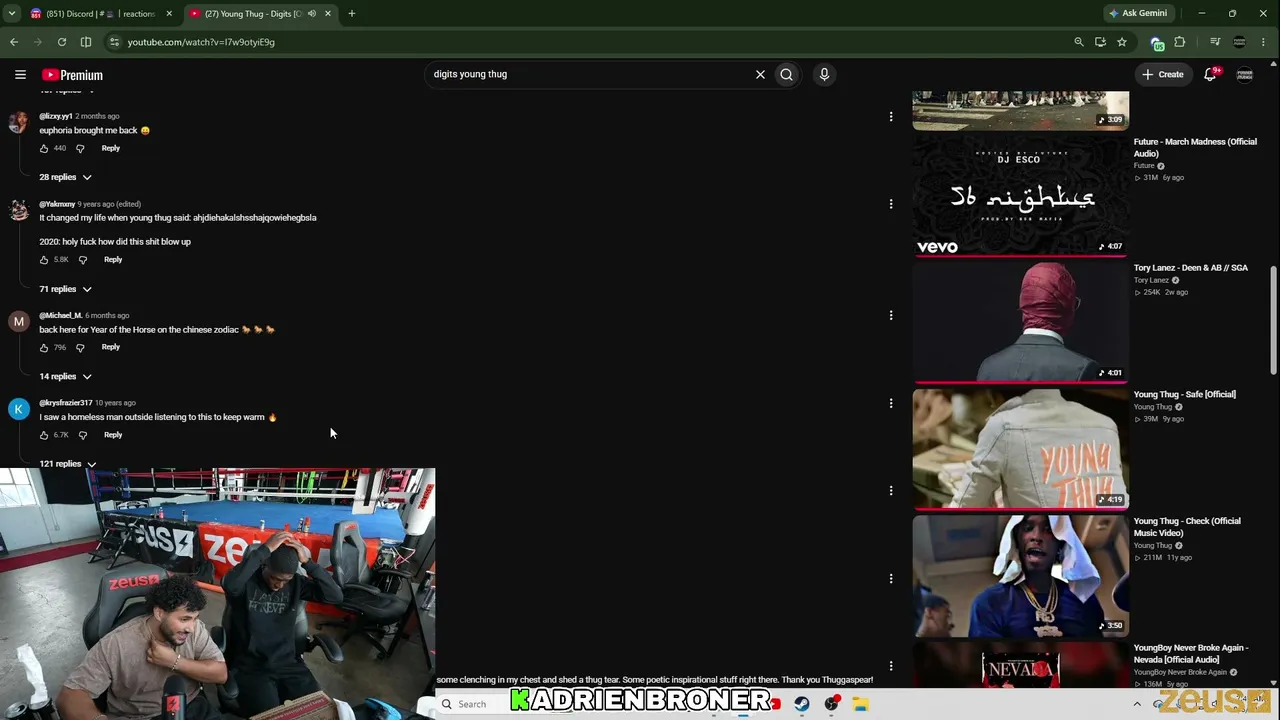
Task: Open Tory Lanez - Deen & AB video title
Action: click(x=1191, y=268)
